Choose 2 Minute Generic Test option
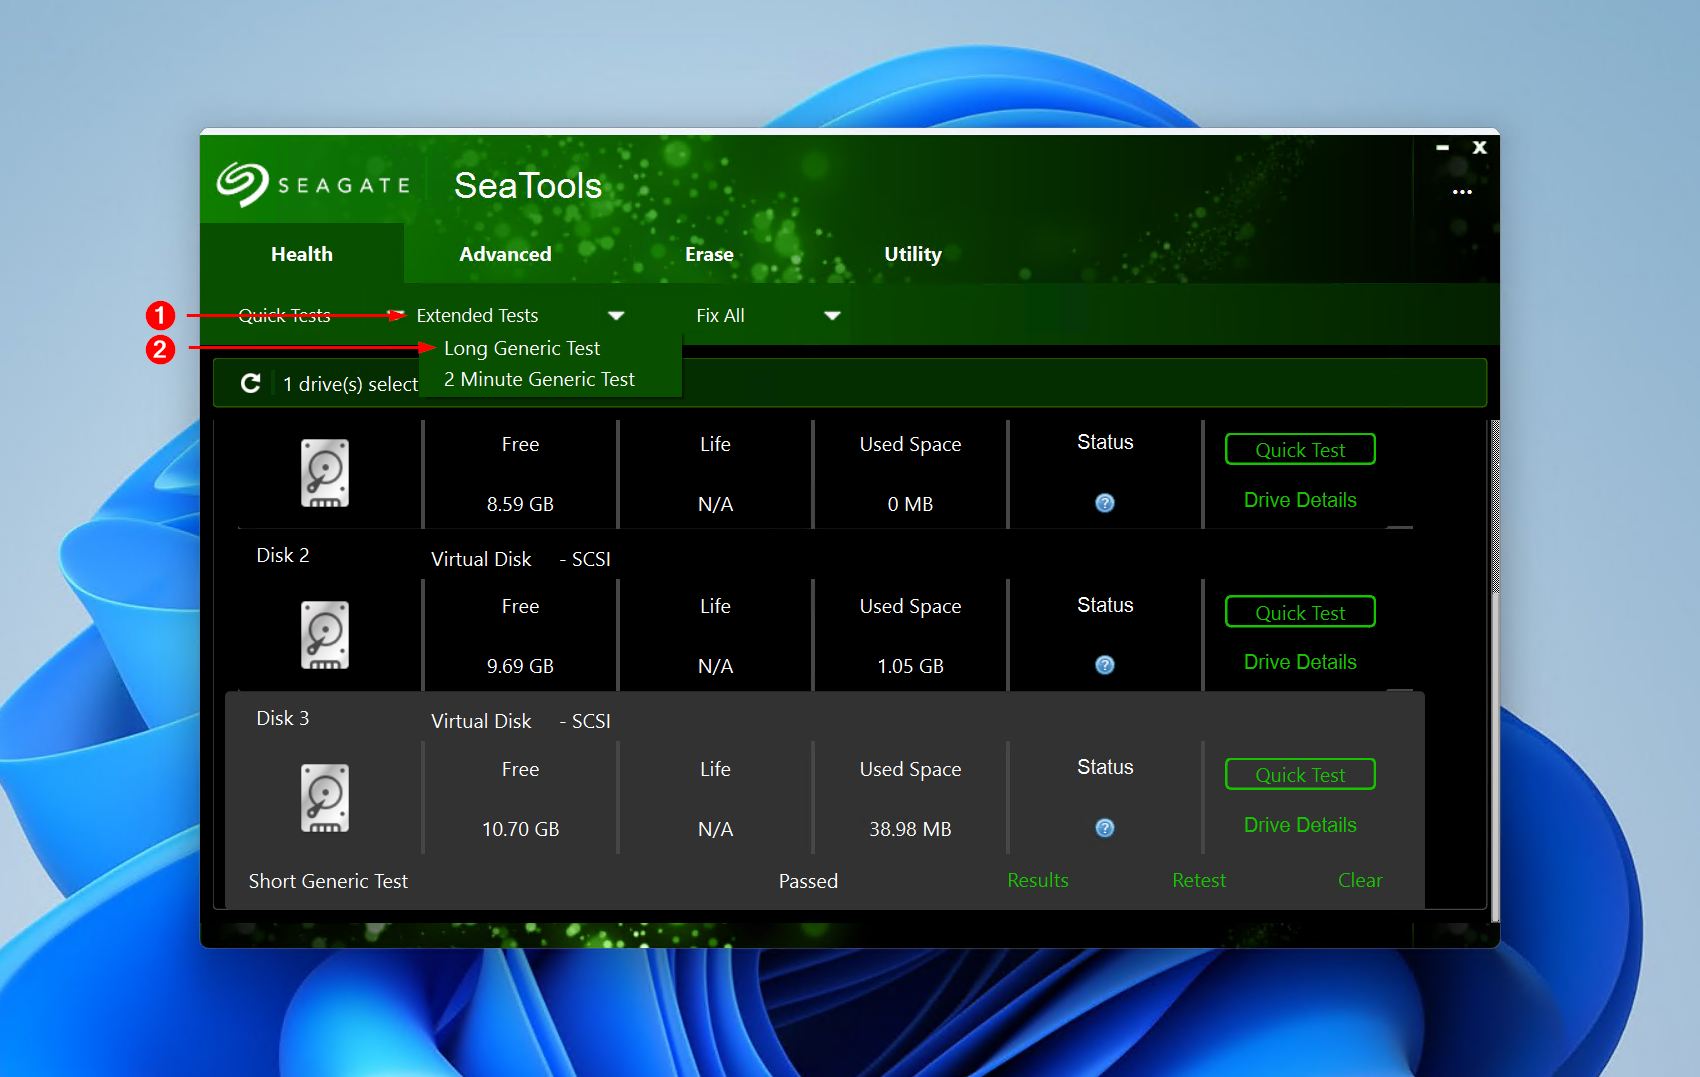The height and width of the screenshot is (1077, 1700). coord(539,379)
